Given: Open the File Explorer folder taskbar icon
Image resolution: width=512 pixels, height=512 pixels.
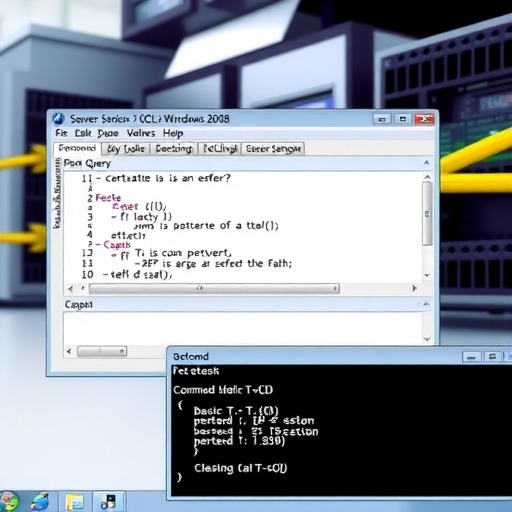Looking at the screenshot, I should tap(75, 502).
